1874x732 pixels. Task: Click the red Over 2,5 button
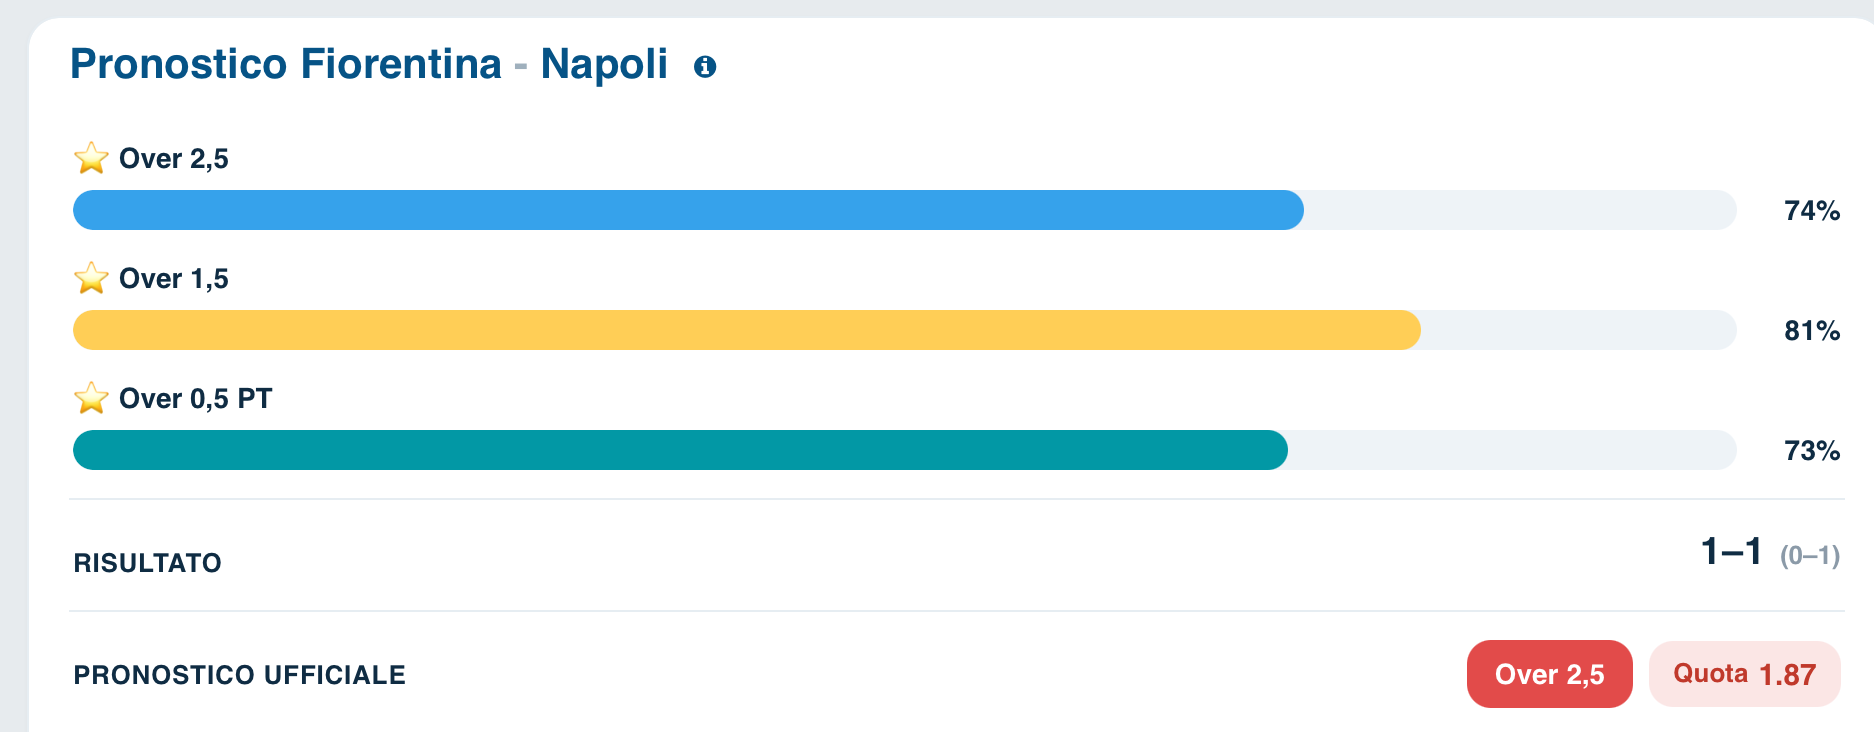(1549, 674)
